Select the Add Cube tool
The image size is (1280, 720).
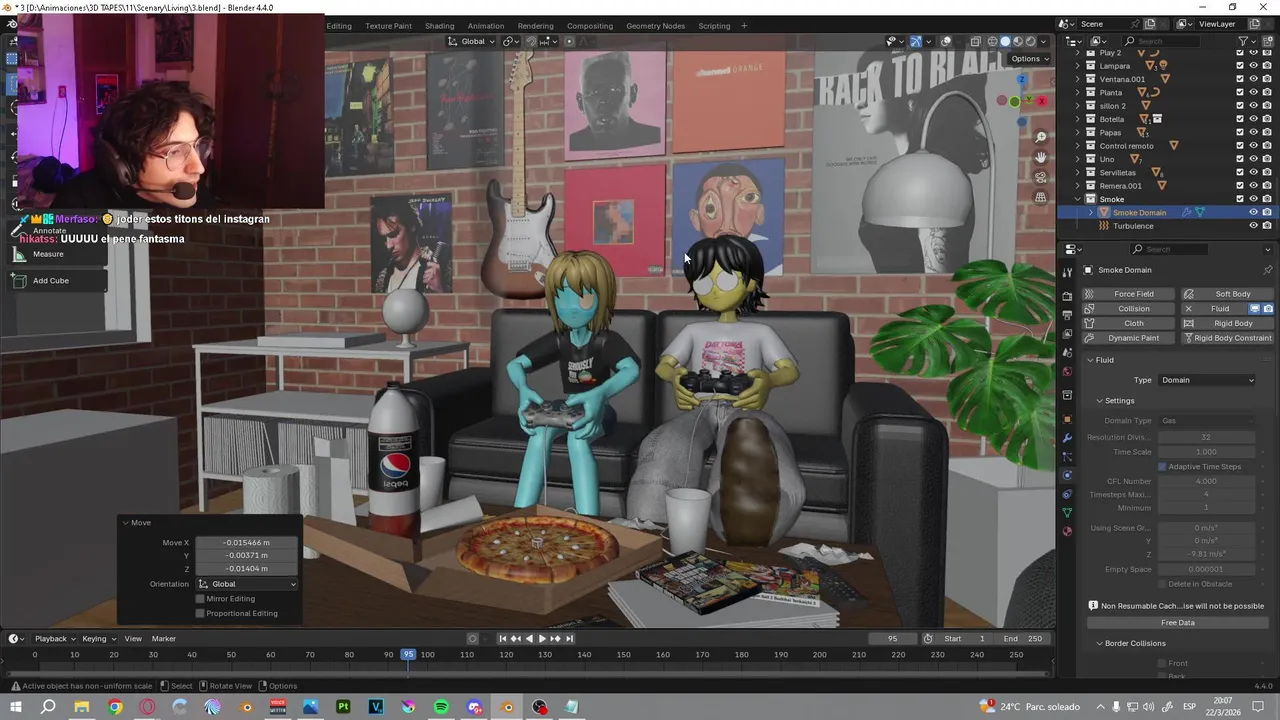pos(50,281)
